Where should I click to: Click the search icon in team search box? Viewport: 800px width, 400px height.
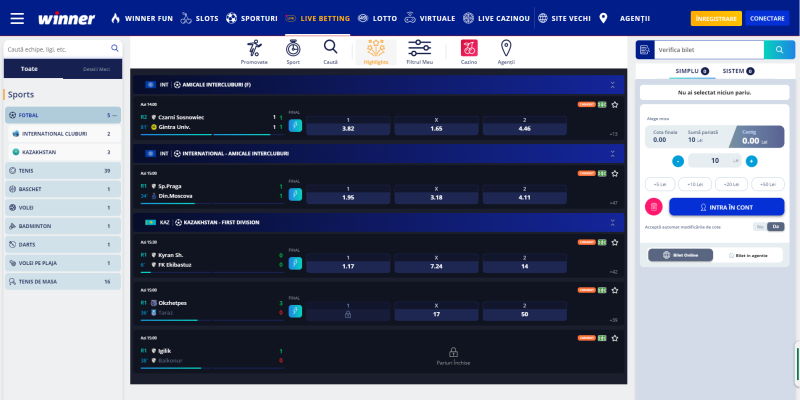click(115, 48)
